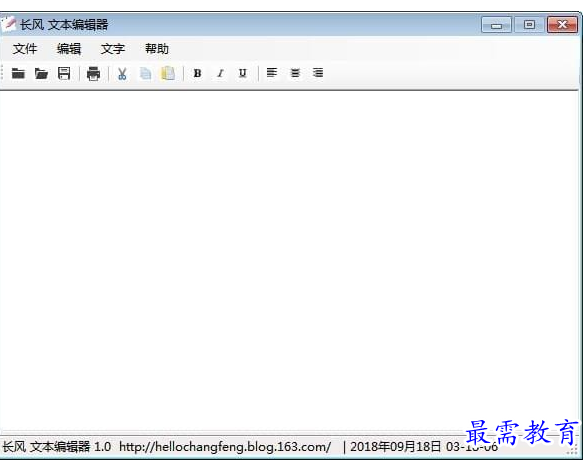
Task: Click the 2018年09月18日 date in status bar
Action: [395, 447]
